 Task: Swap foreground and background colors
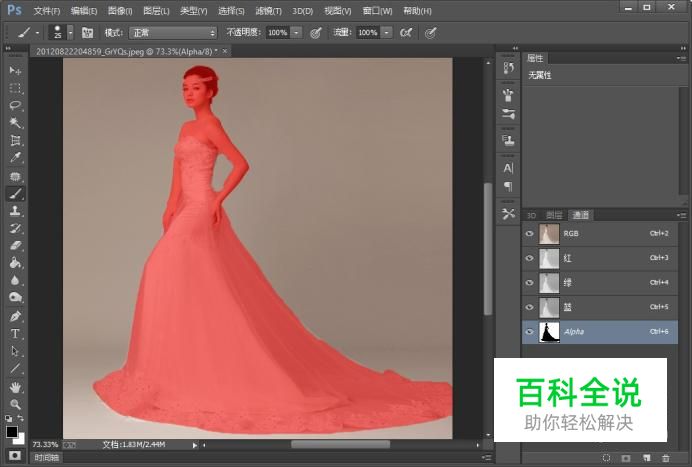(x=21, y=418)
